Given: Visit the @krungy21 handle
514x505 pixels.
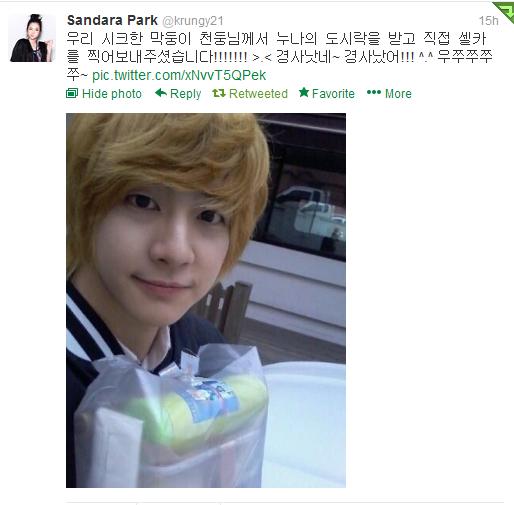Looking at the screenshot, I should pos(193,21).
